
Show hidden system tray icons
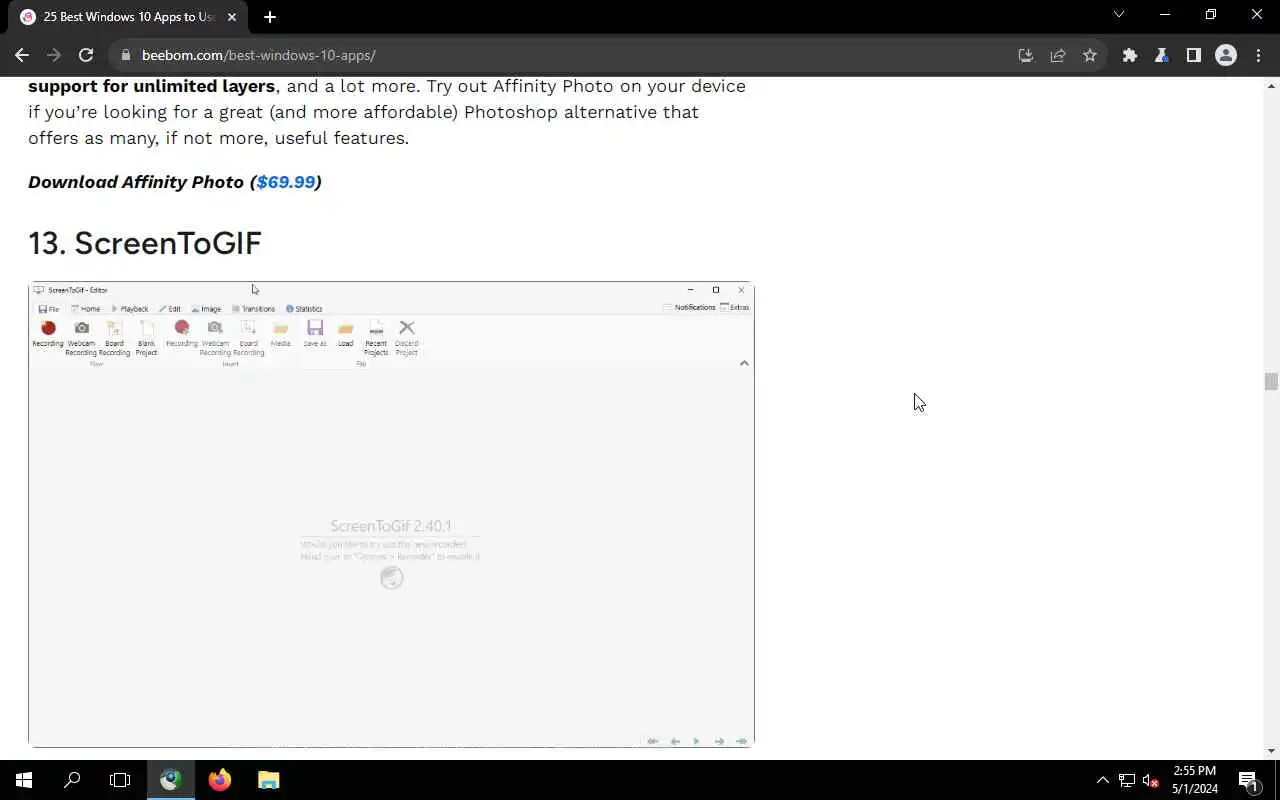coord(1102,780)
